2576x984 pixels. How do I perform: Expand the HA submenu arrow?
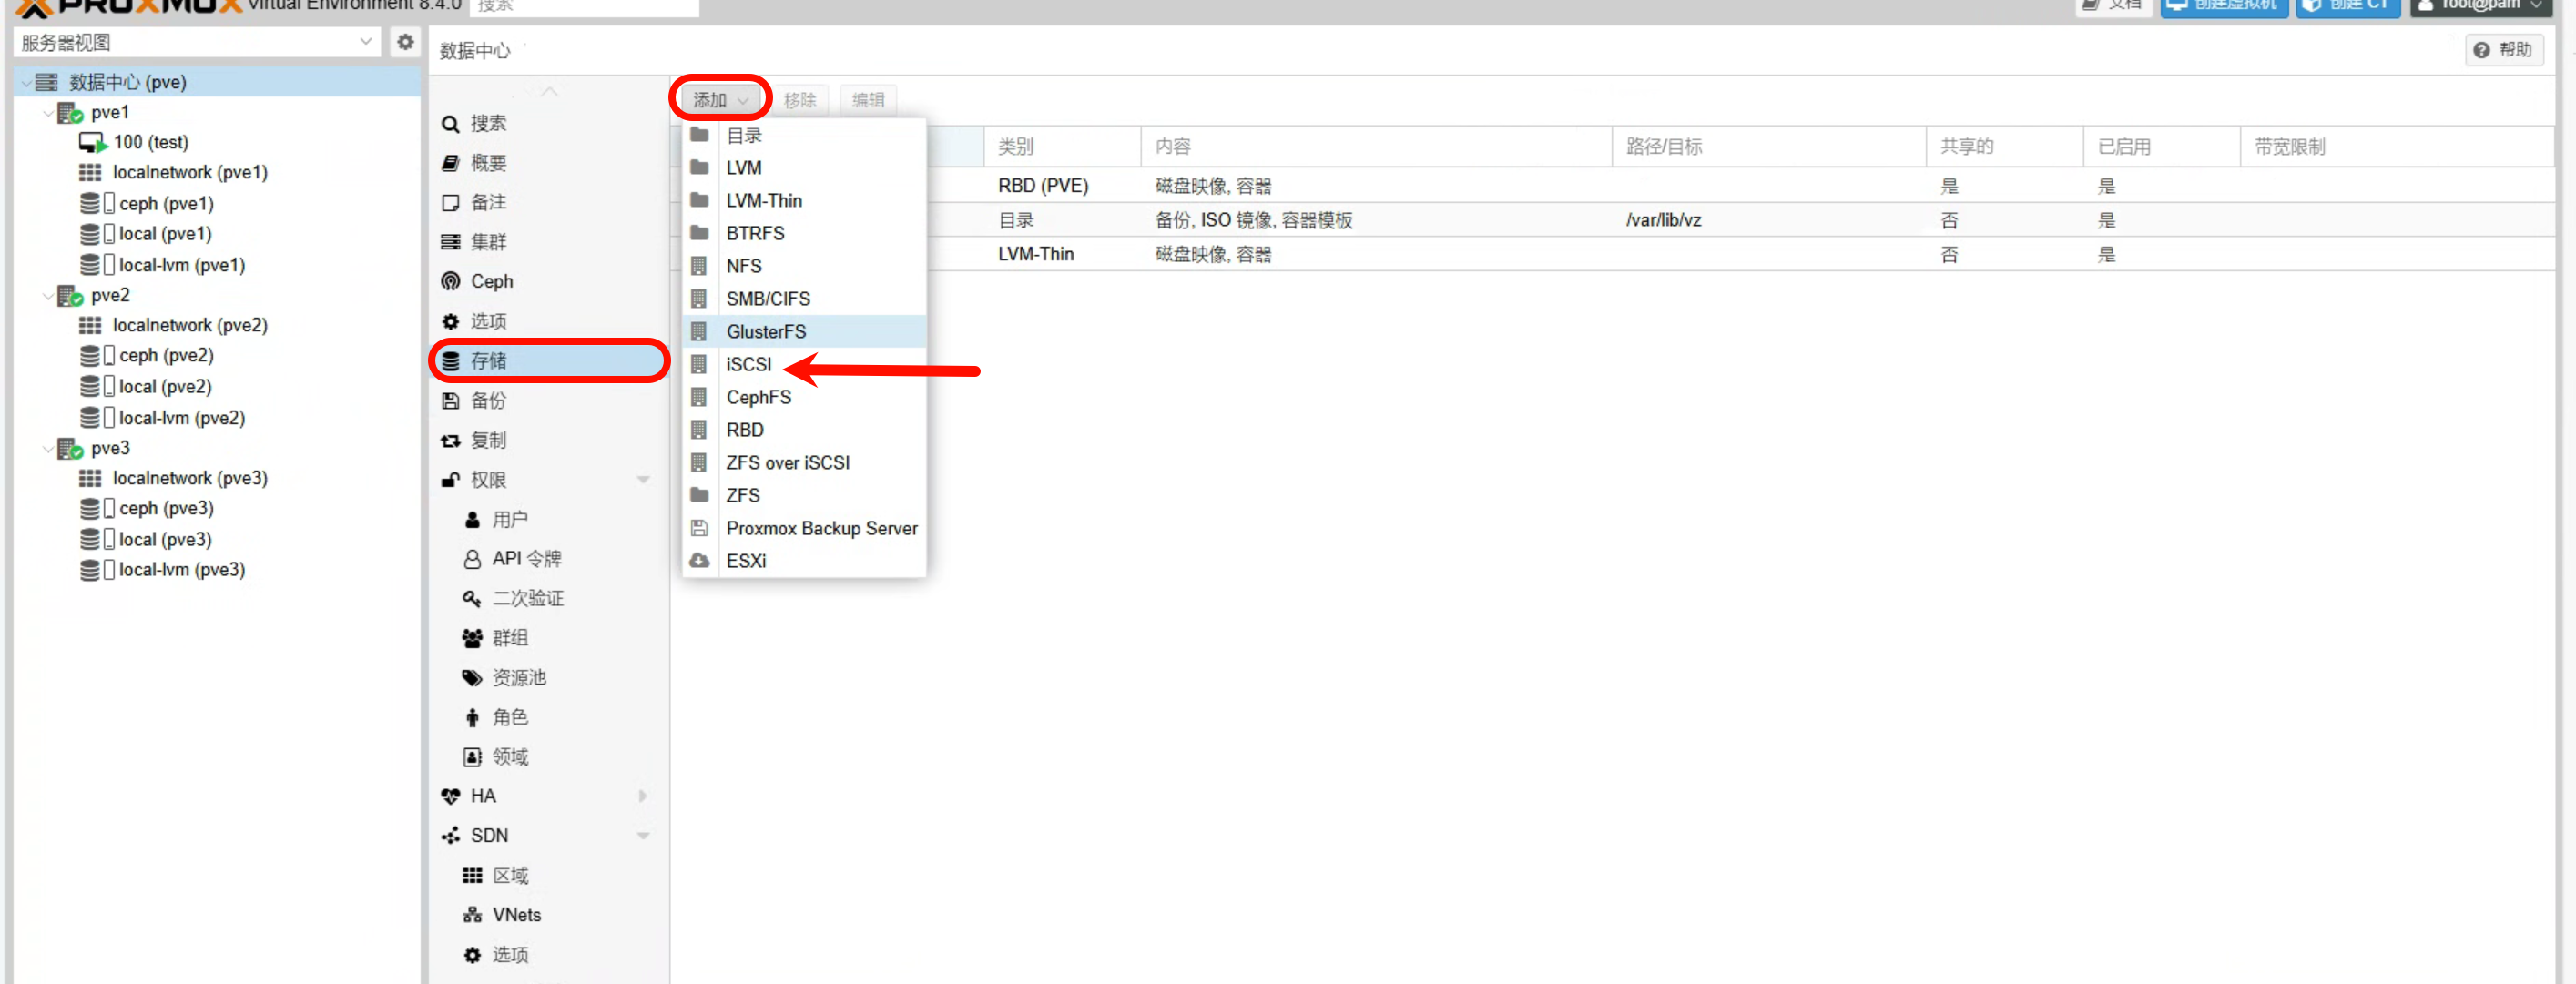click(x=643, y=796)
